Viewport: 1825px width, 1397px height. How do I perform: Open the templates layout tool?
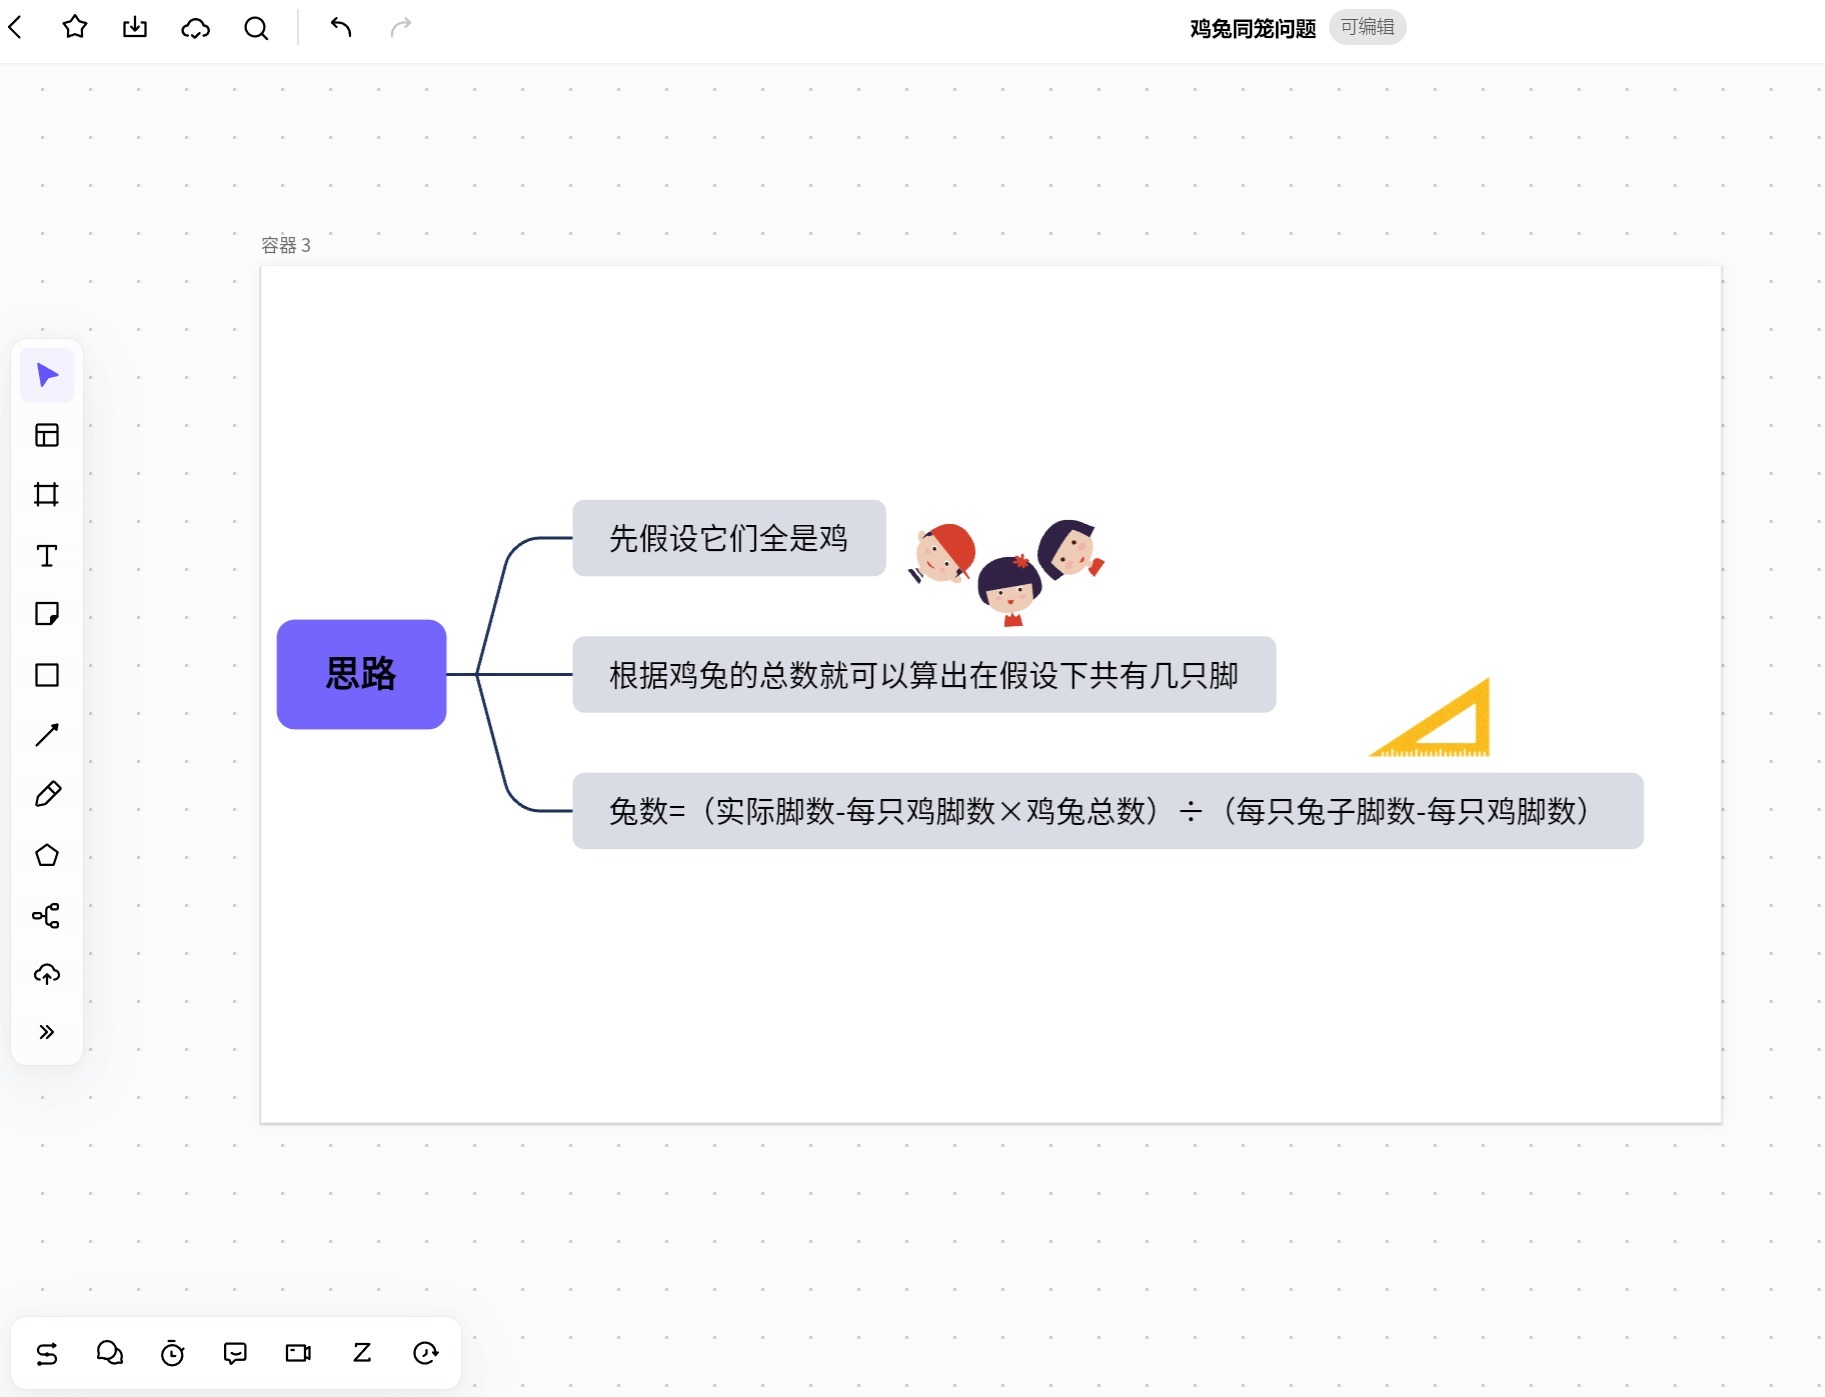tap(47, 435)
